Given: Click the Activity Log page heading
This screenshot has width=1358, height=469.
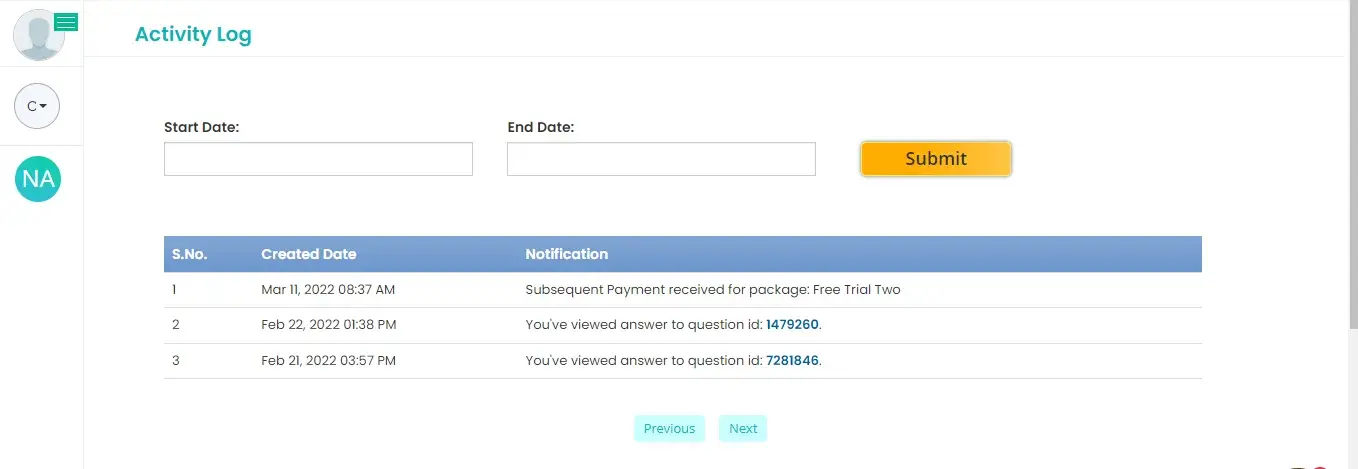Looking at the screenshot, I should point(193,34).
